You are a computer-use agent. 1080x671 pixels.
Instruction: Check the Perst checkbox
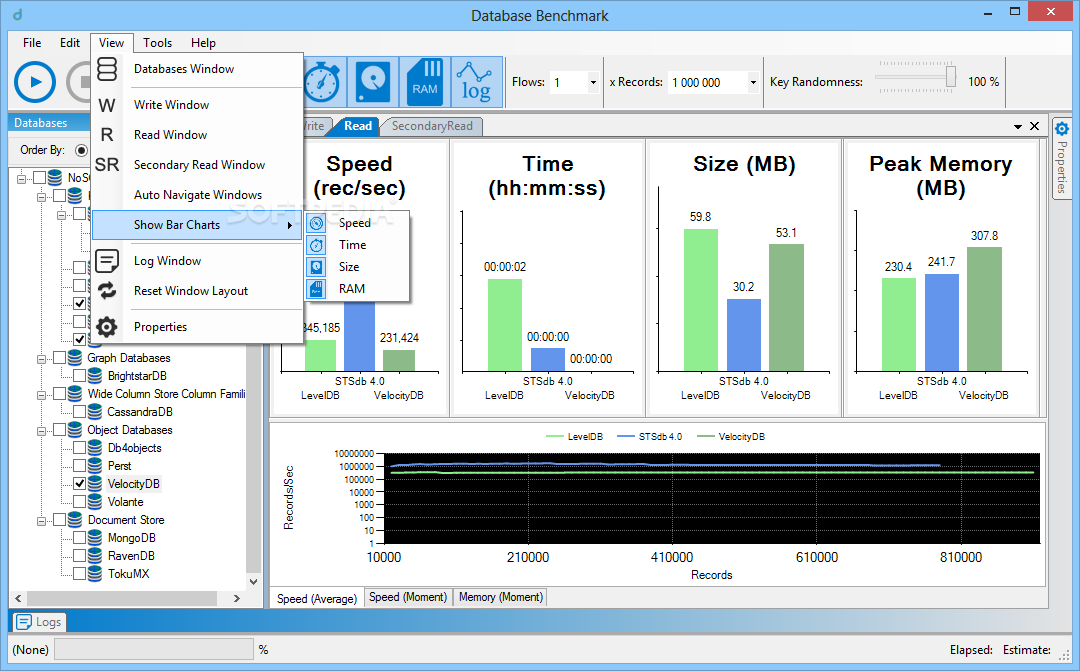click(x=79, y=466)
